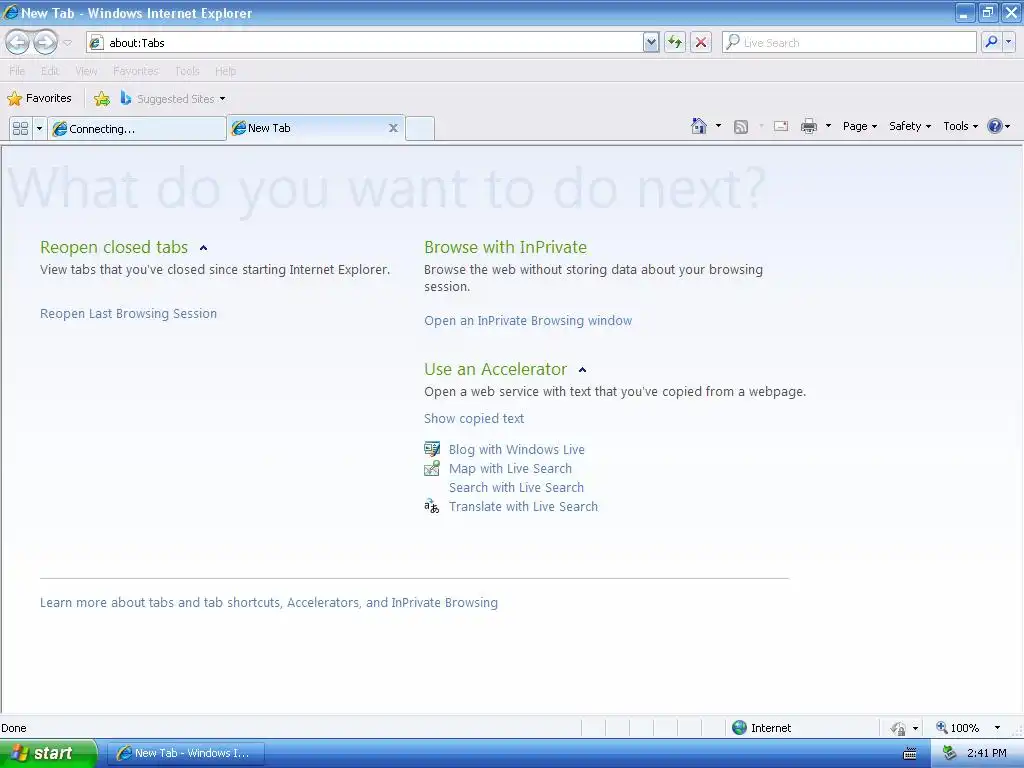
Task: Click the New Tab taskbar button
Action: click(185, 753)
